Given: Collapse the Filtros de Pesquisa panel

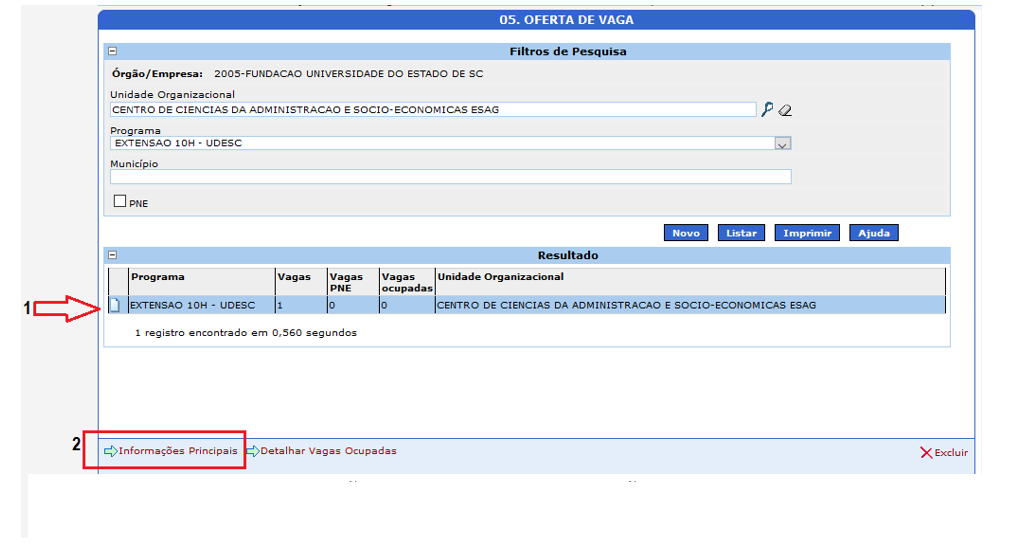Looking at the screenshot, I should coord(113,51).
